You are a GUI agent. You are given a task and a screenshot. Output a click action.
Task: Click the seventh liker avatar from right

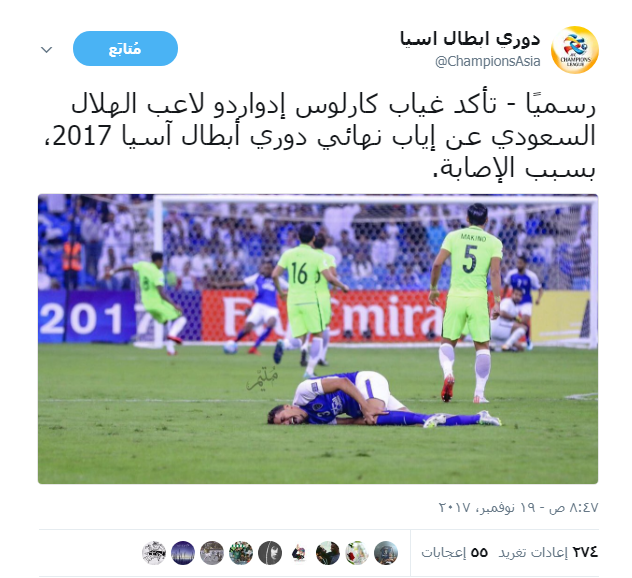pos(212,553)
